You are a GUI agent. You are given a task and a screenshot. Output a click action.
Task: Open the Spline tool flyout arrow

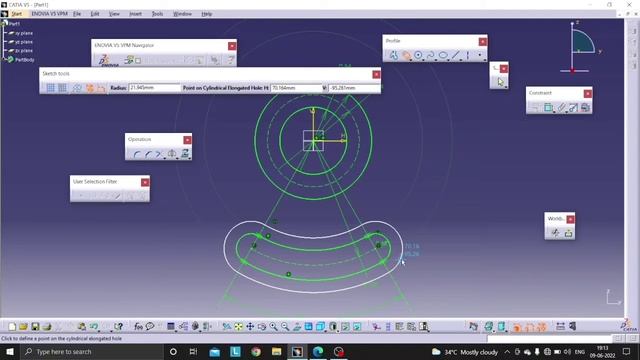coord(436,60)
